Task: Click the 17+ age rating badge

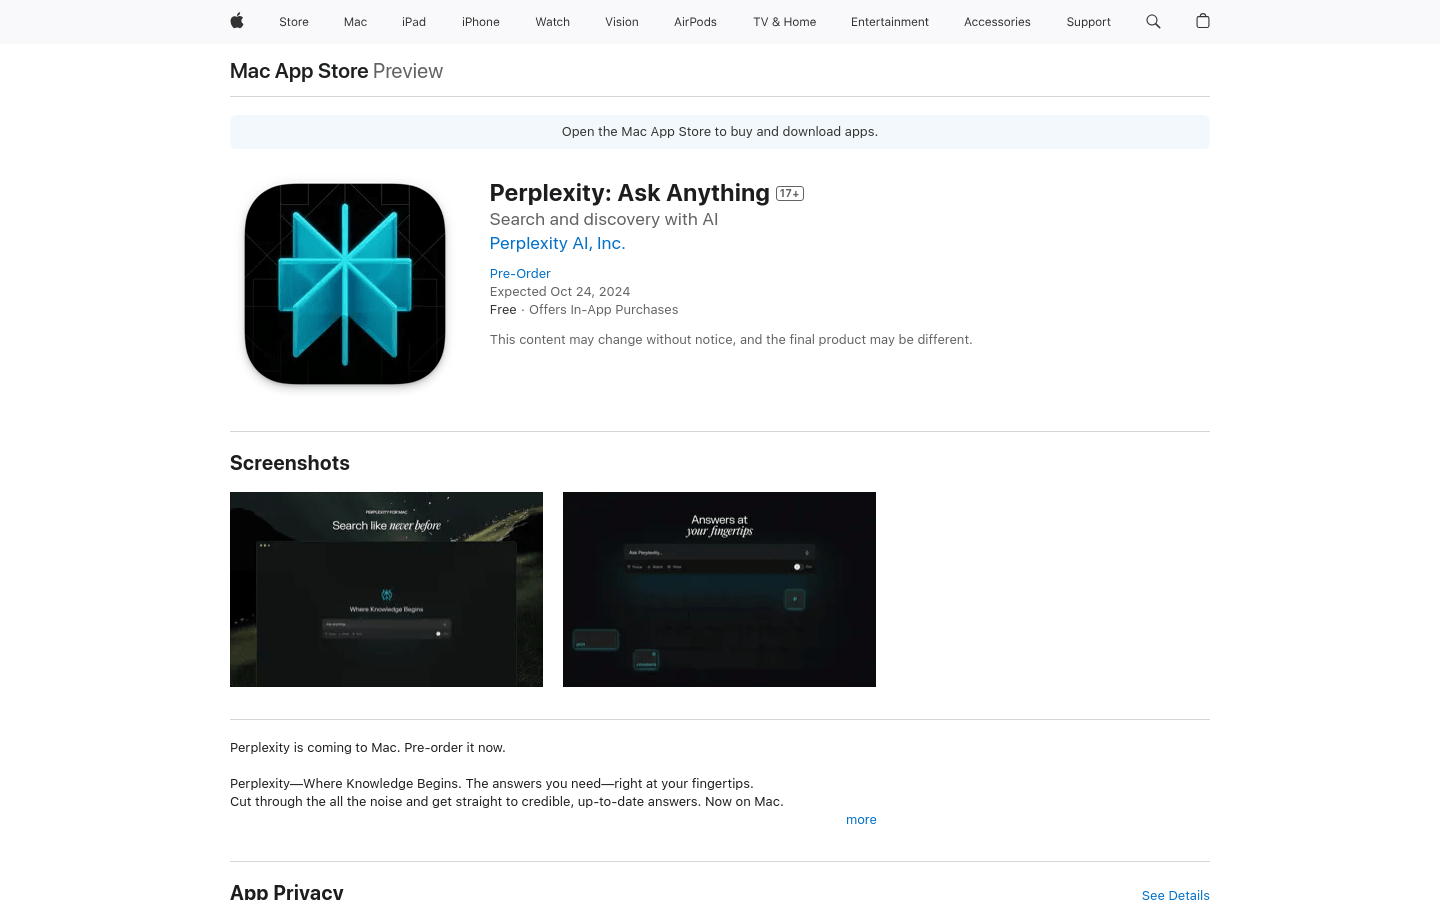Action: 790,194
